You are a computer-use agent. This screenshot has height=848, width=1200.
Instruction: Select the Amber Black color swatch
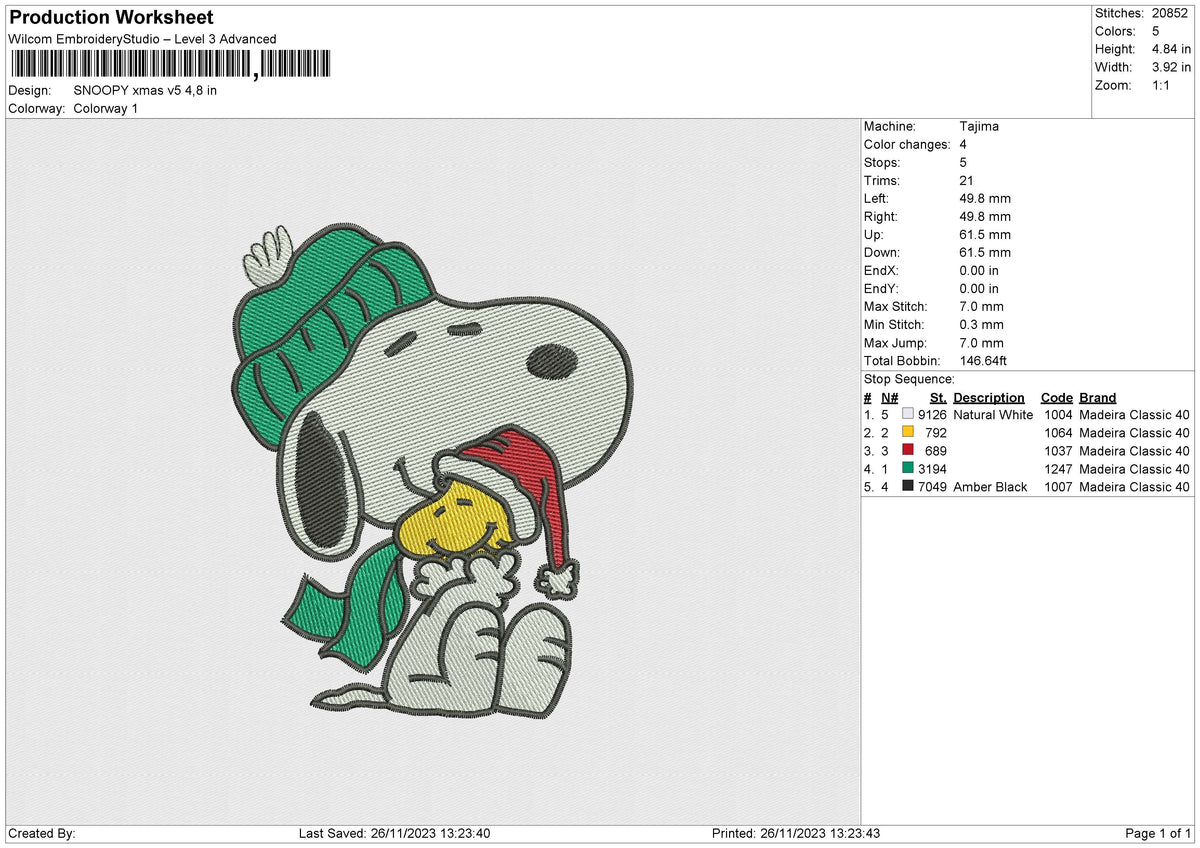[908, 487]
